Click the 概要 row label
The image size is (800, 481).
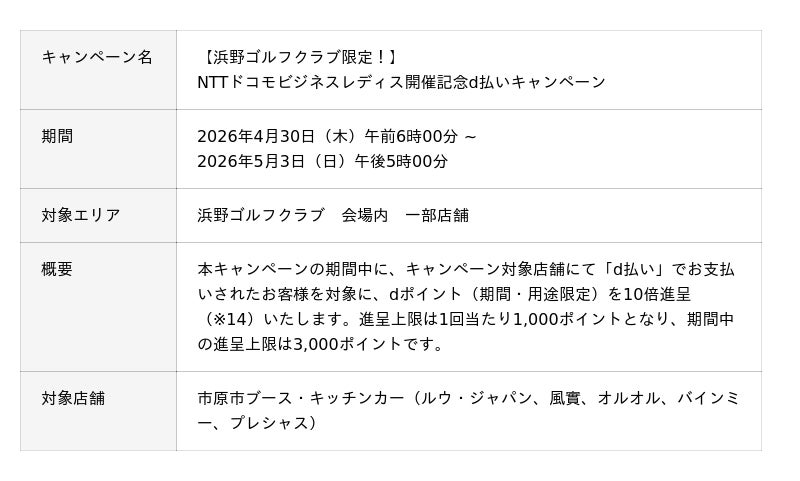click(x=57, y=269)
